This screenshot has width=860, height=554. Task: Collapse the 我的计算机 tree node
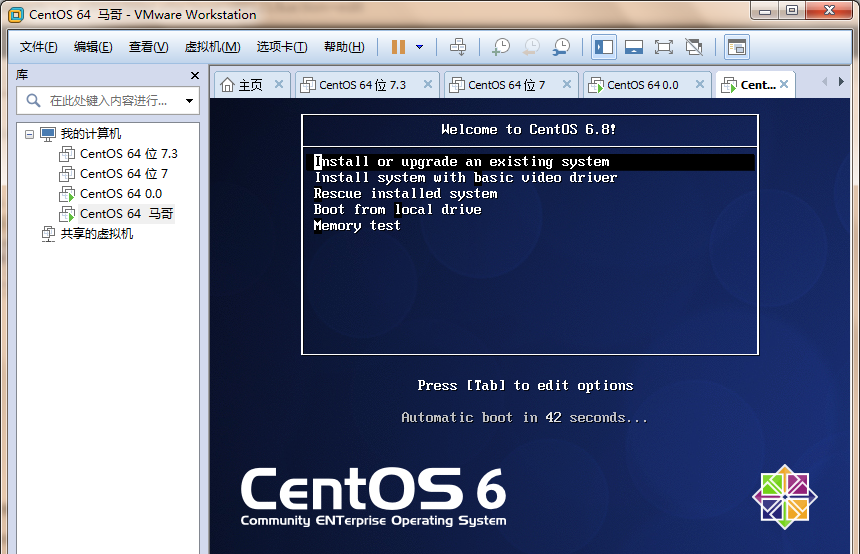click(30, 134)
